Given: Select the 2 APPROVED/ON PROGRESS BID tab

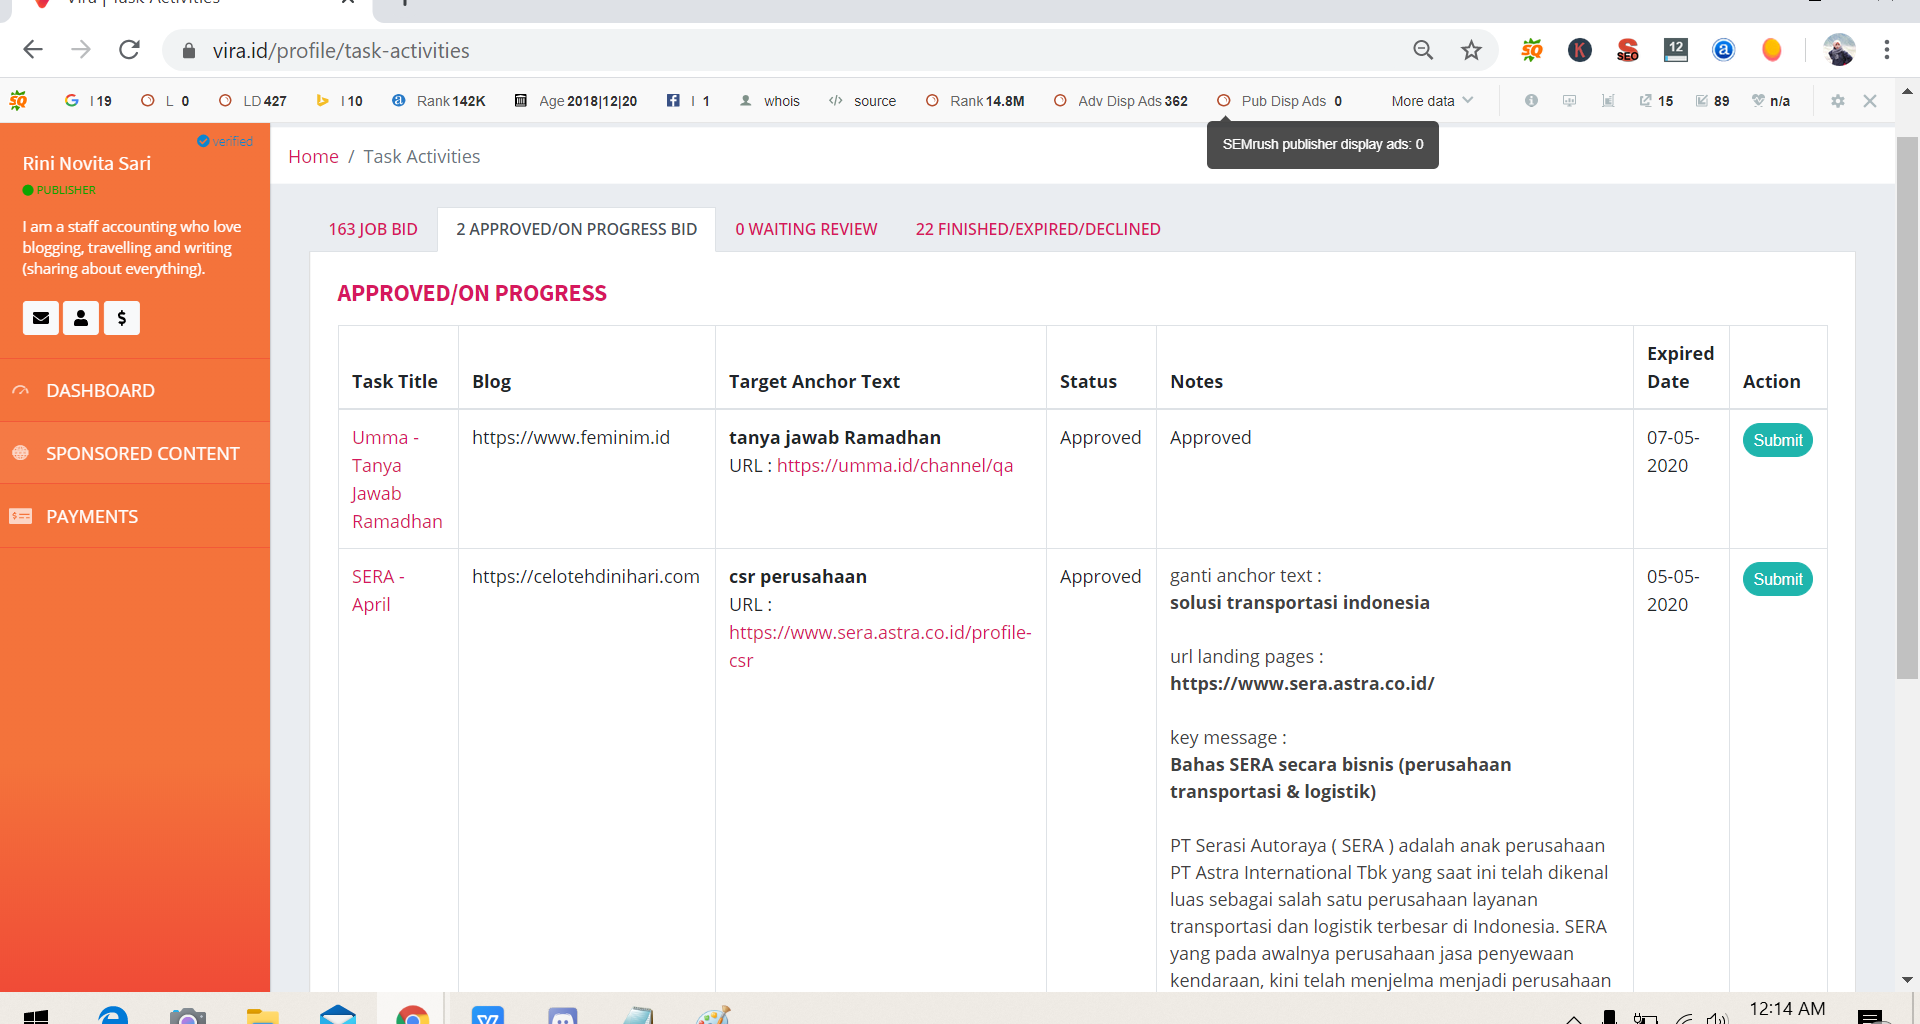Looking at the screenshot, I should pos(576,229).
